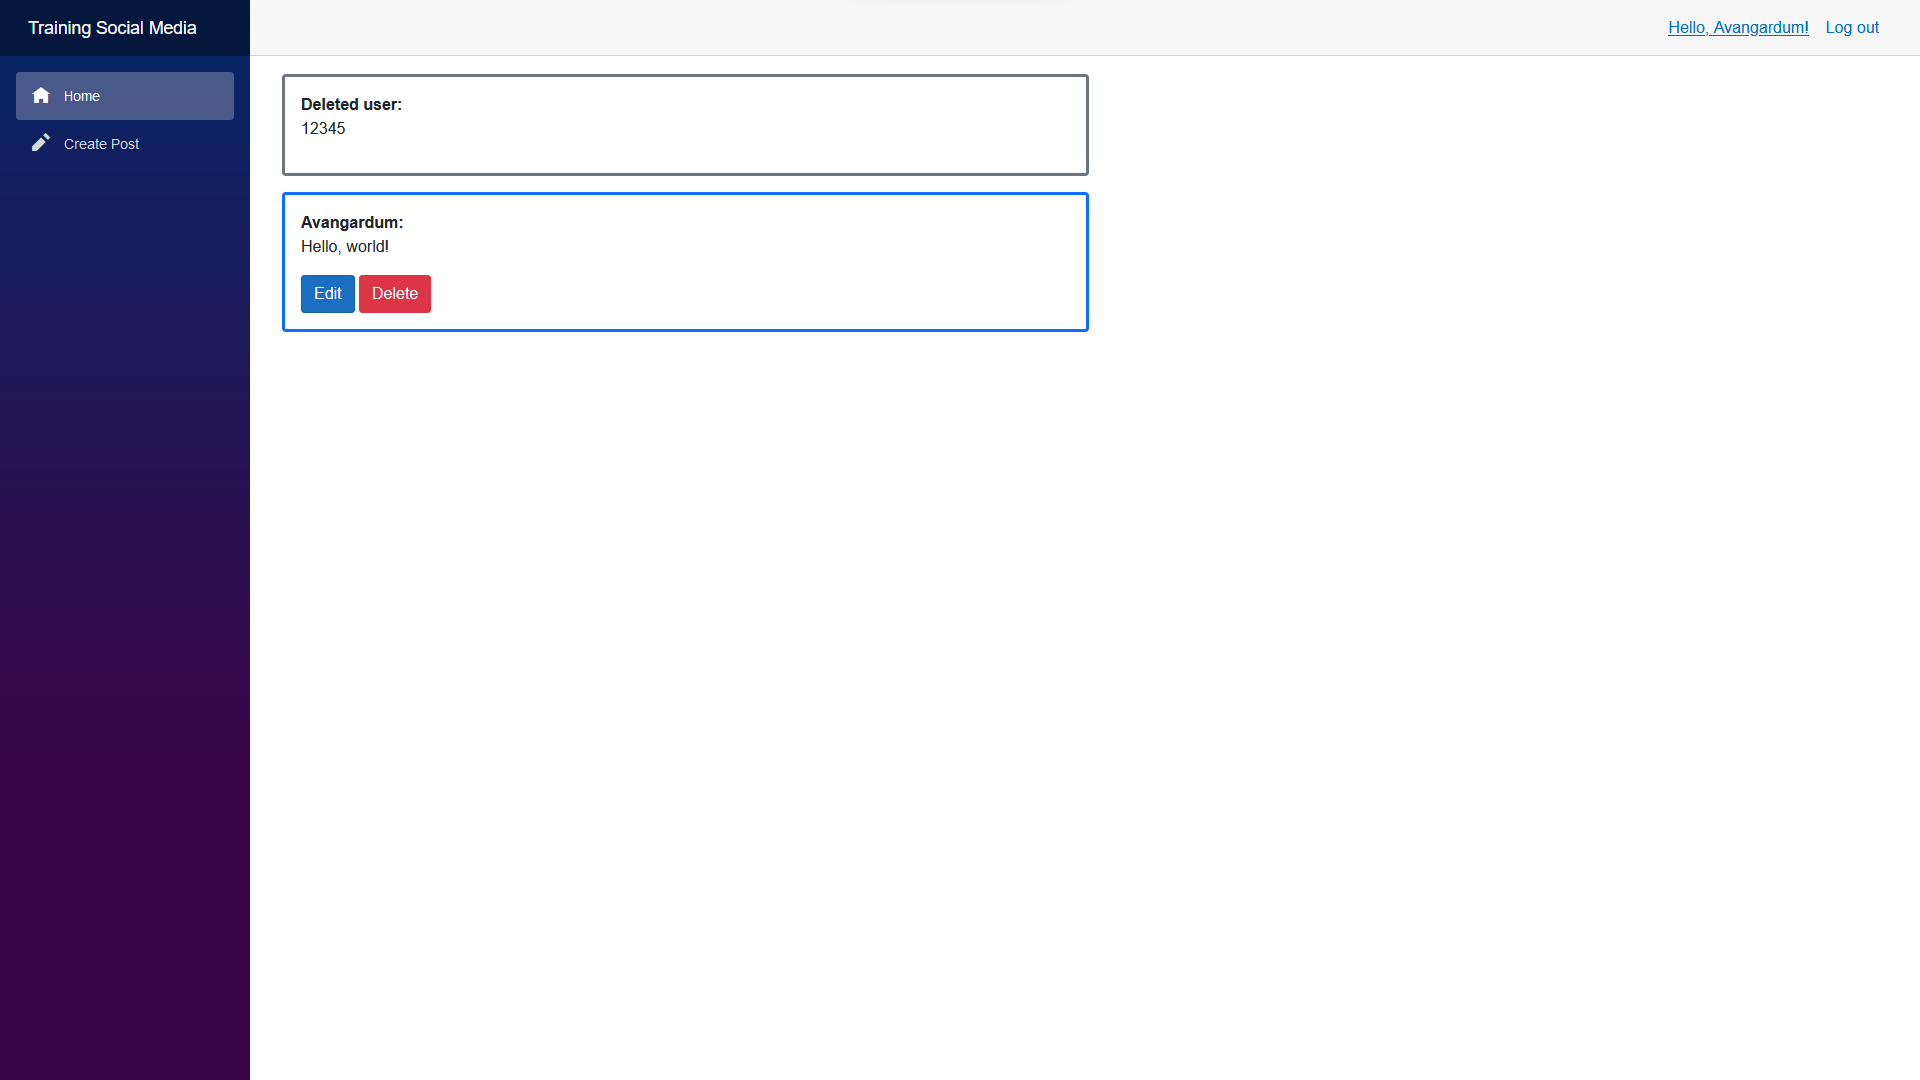Go to the Home sidebar item
1920x1080 pixels.
tap(124, 96)
